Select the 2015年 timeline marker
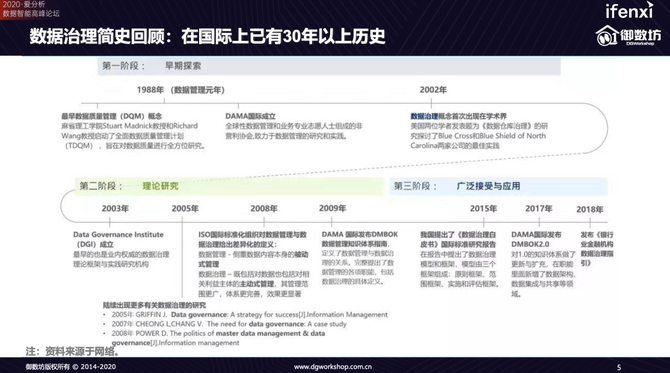This screenshot has width=670, height=373. click(x=483, y=209)
